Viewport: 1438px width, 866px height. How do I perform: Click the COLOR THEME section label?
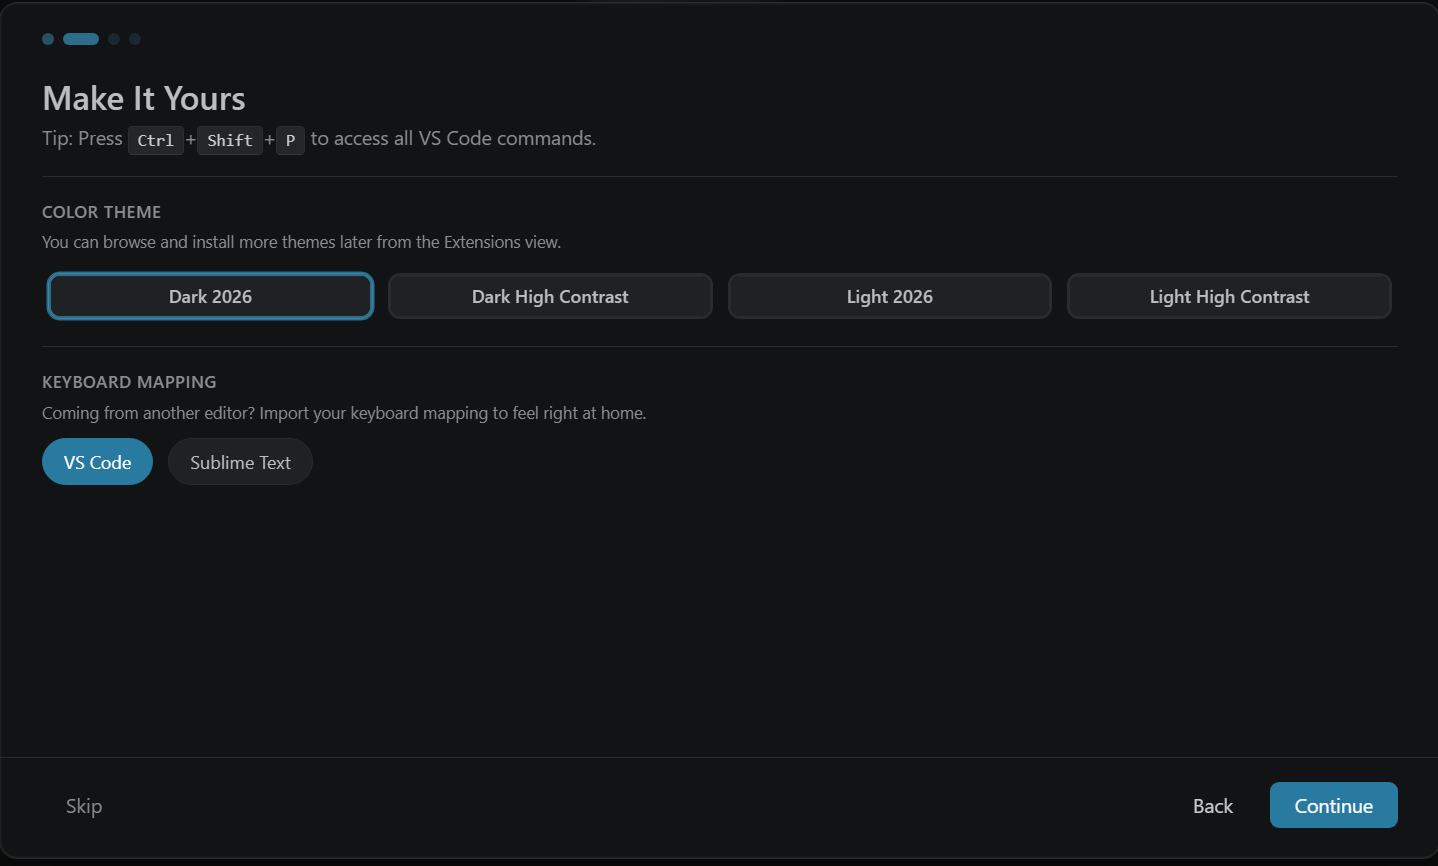pos(101,212)
